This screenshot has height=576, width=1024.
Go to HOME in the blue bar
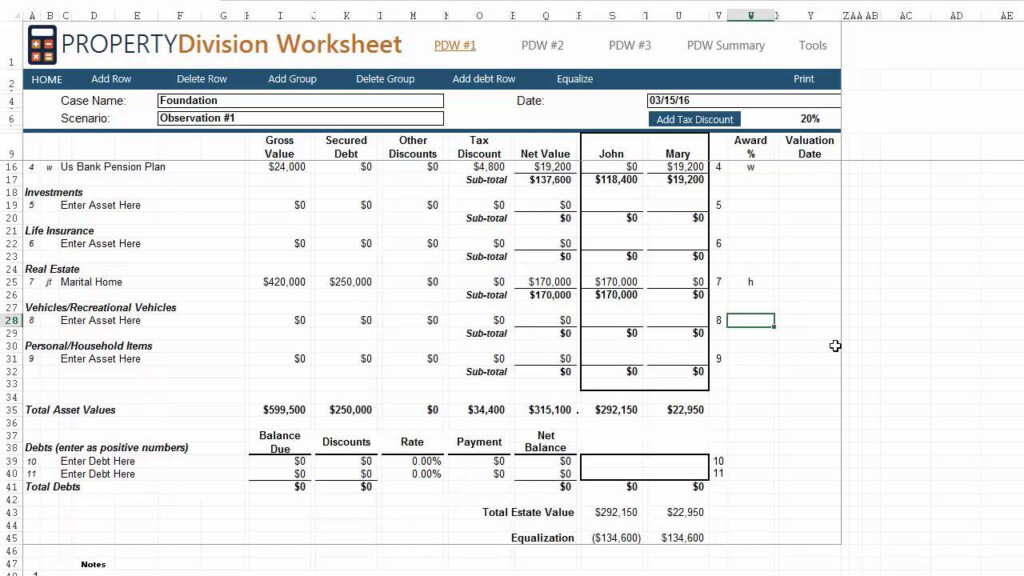pyautogui.click(x=47, y=79)
